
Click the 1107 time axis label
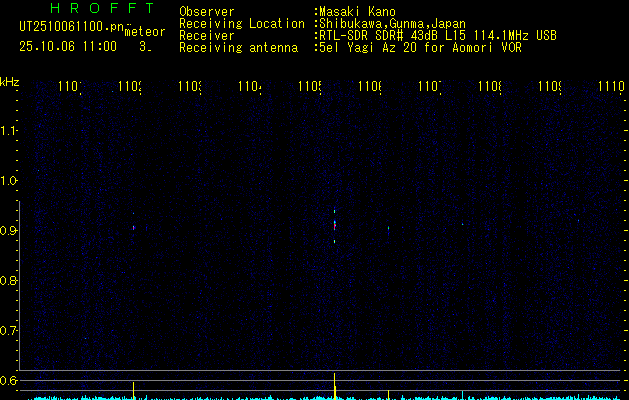point(430,86)
